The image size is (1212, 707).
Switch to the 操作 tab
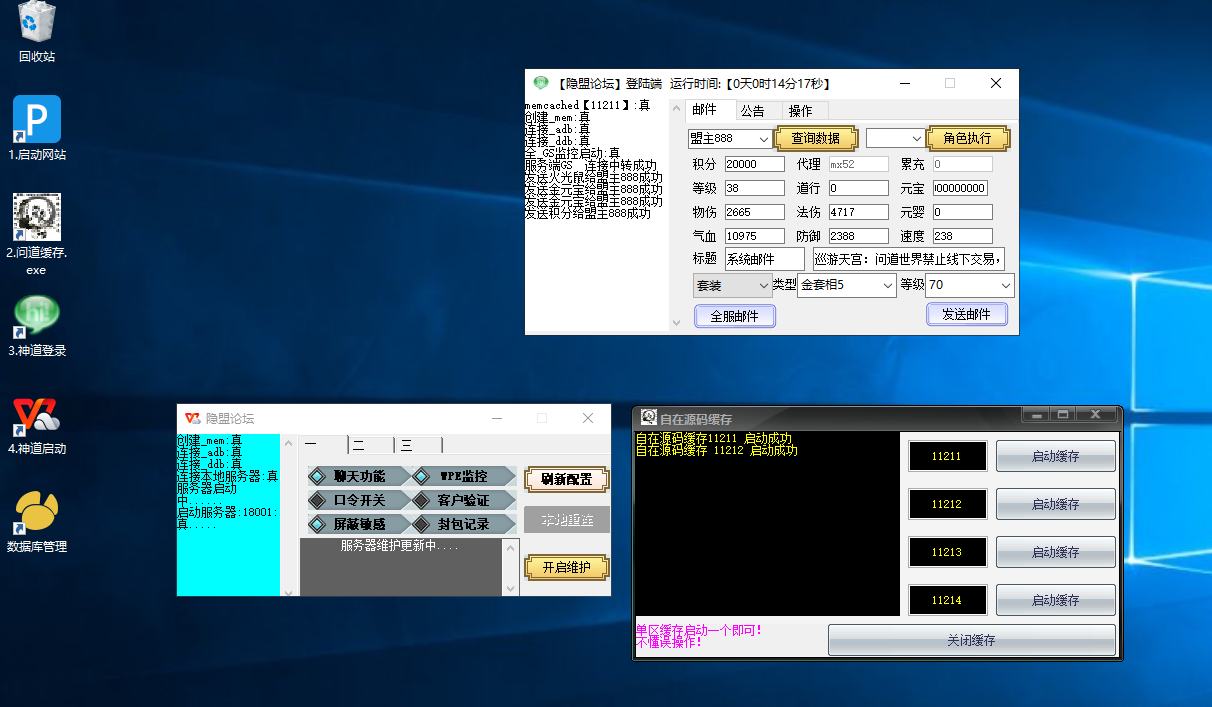coord(800,111)
